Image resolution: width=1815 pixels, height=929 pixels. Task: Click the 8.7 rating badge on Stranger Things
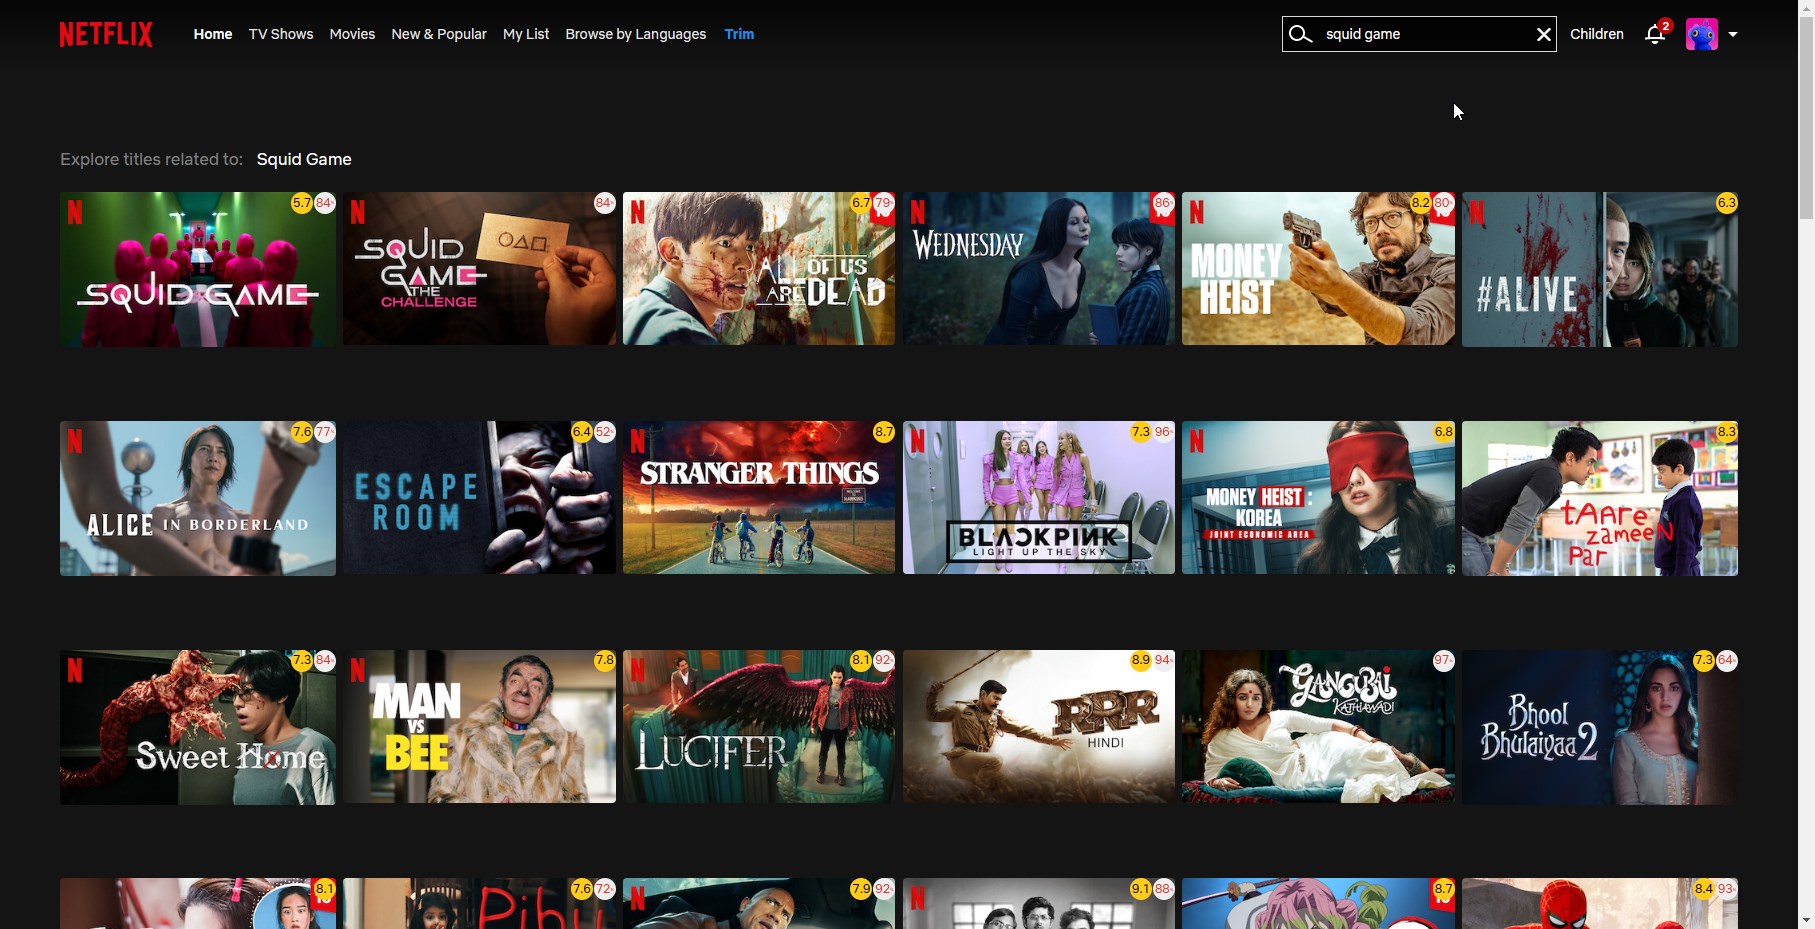tap(883, 432)
